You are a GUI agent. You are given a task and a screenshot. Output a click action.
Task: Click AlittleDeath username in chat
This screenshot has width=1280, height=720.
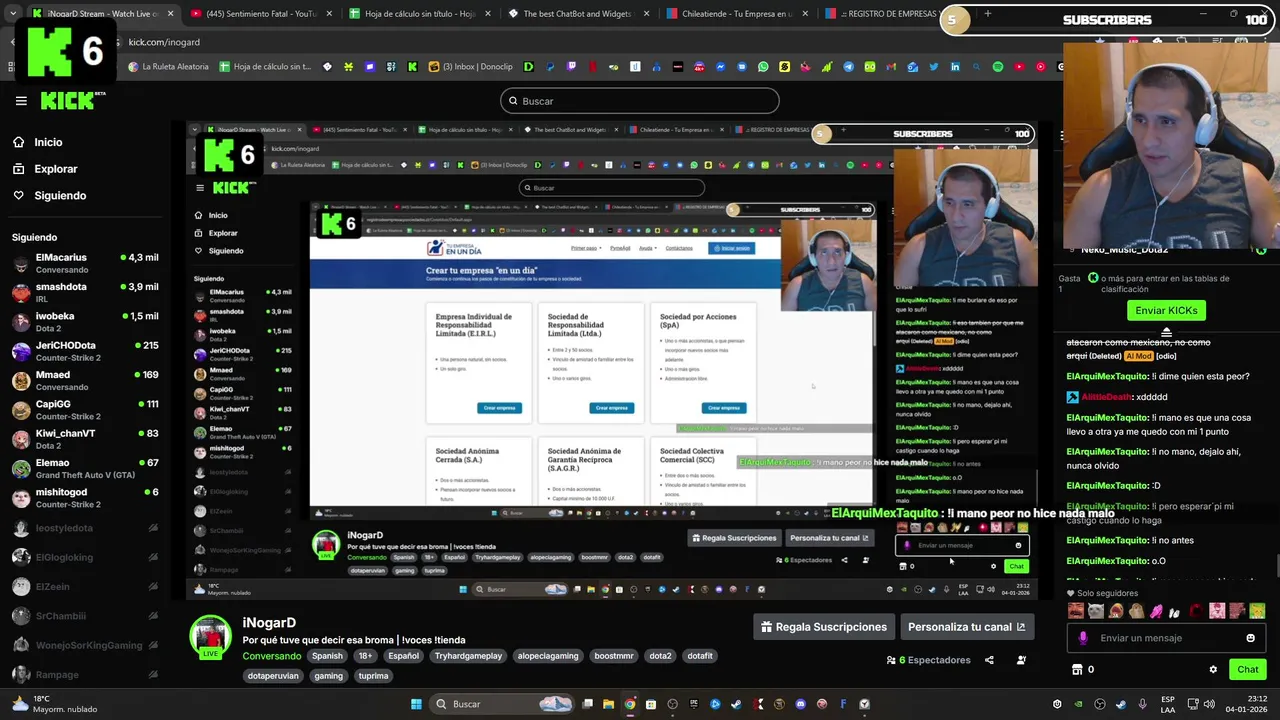(x=1106, y=397)
